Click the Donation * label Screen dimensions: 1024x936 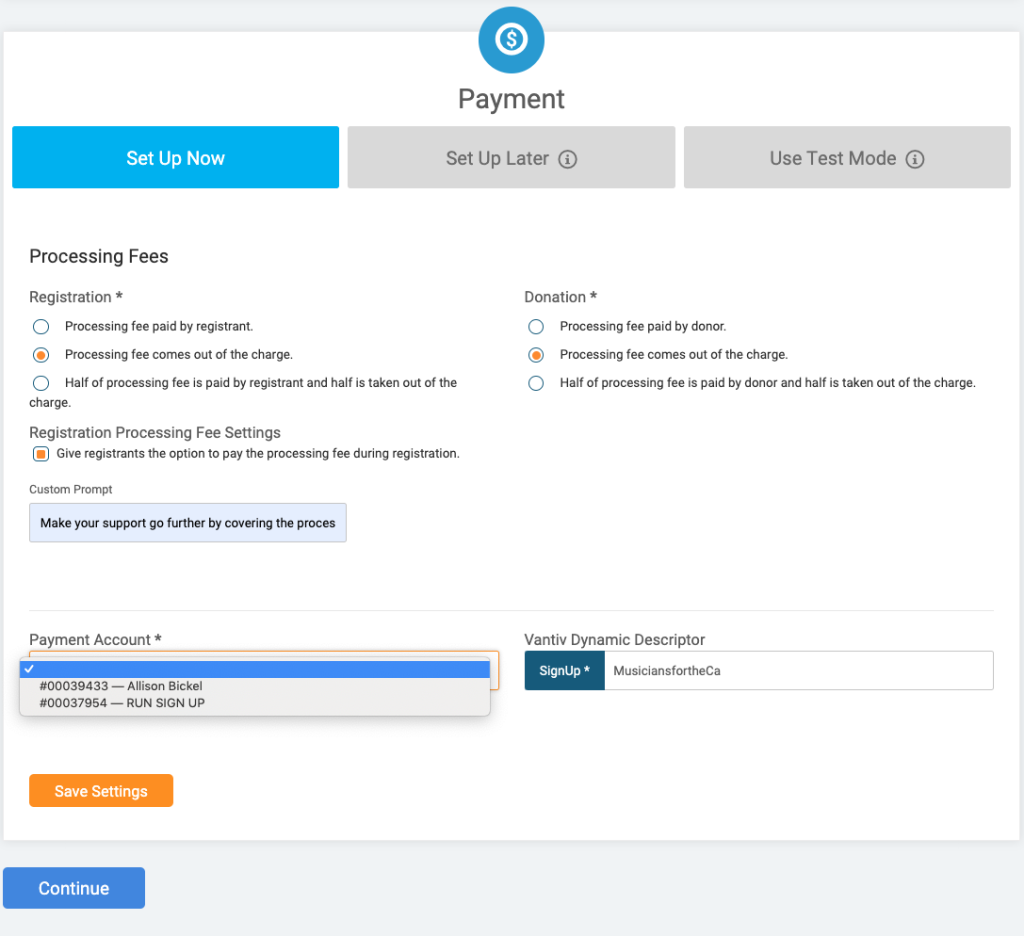click(560, 297)
